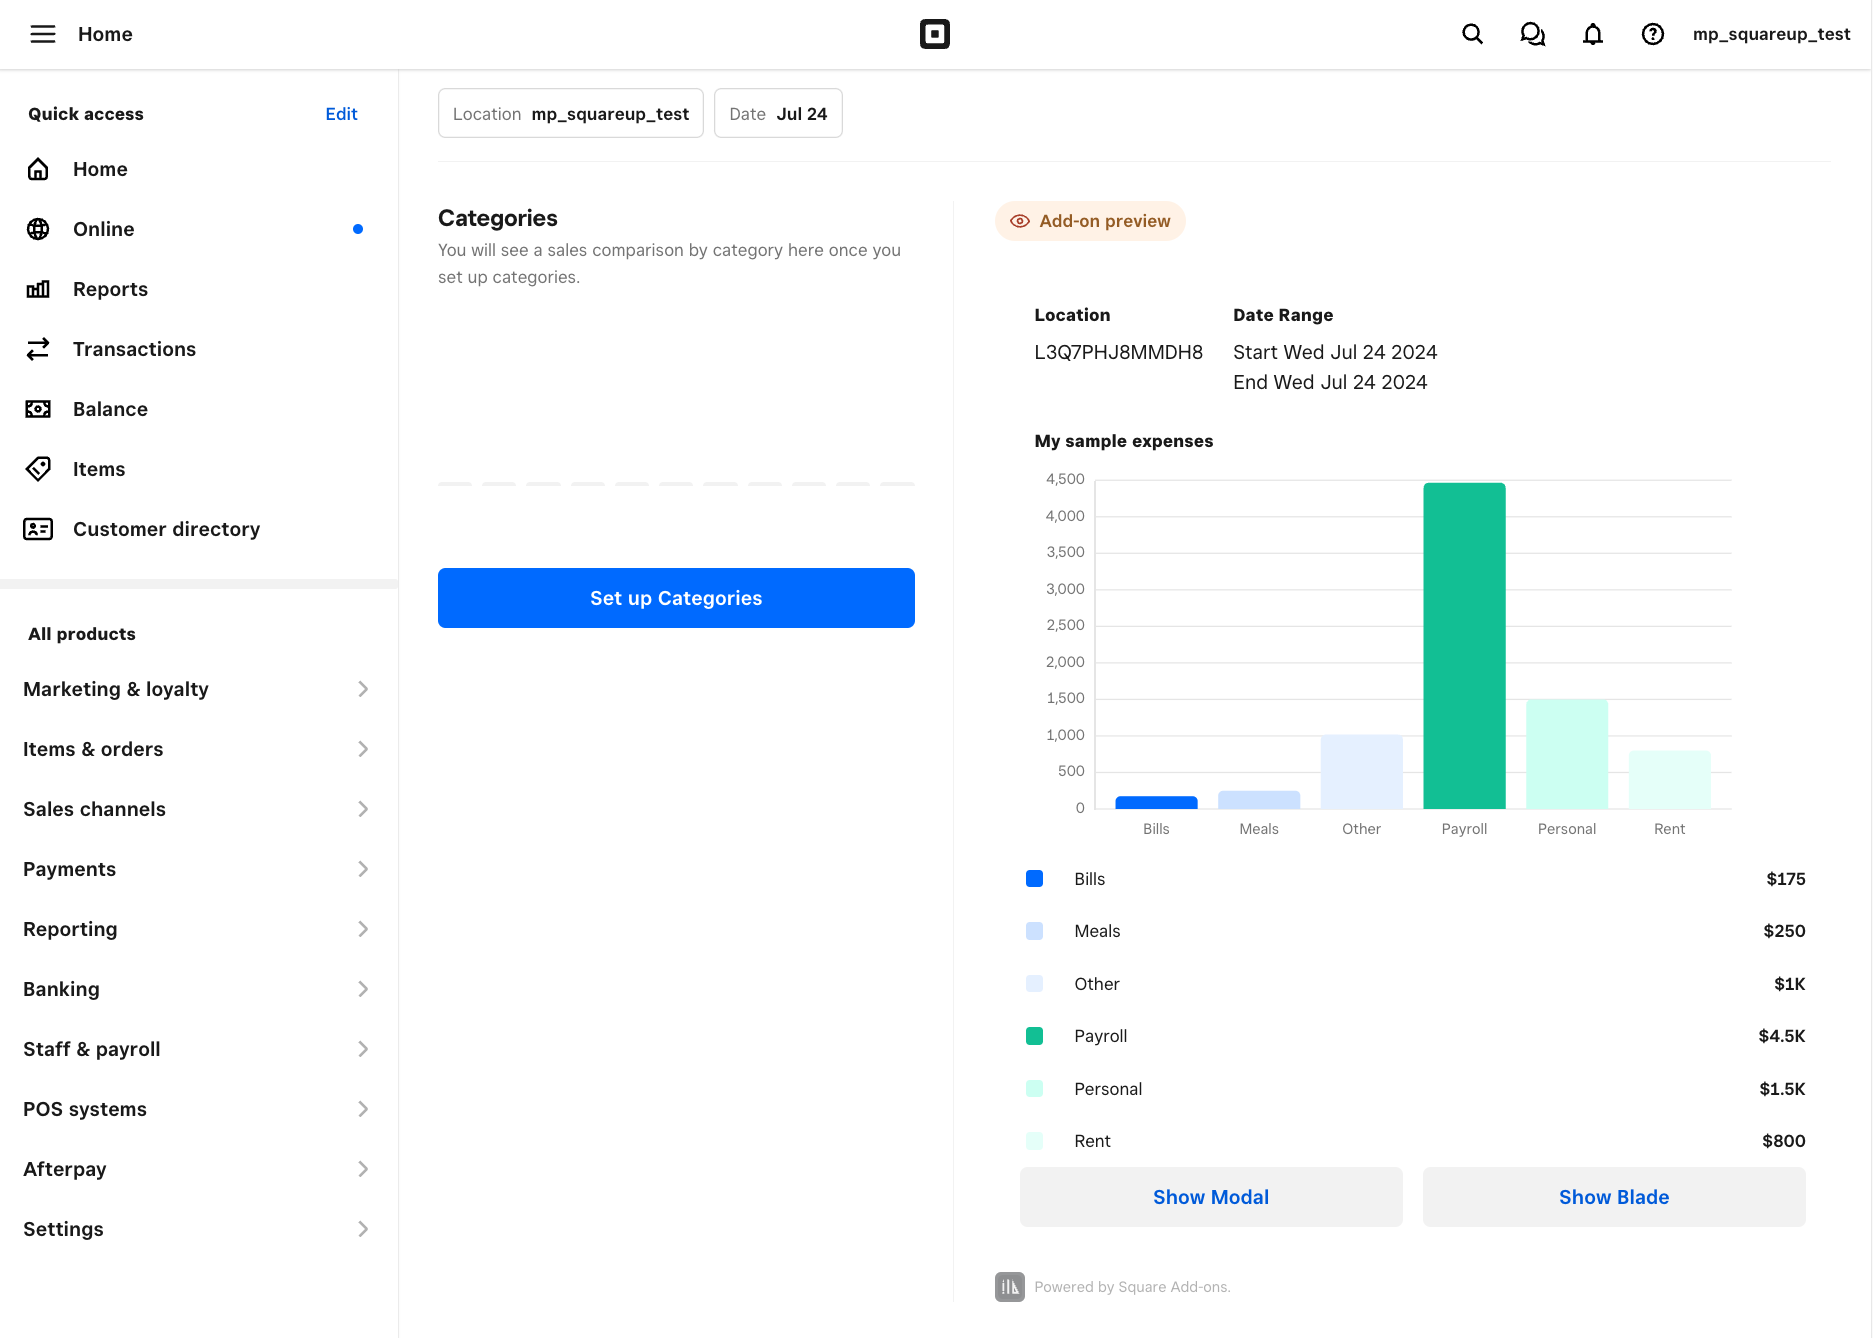Open Online menu item
The image size is (1873, 1338).
[104, 229]
